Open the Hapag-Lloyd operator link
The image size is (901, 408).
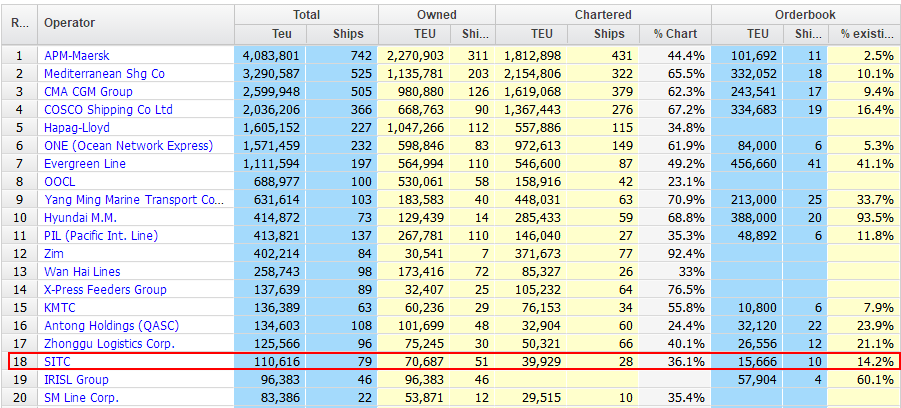point(76,128)
